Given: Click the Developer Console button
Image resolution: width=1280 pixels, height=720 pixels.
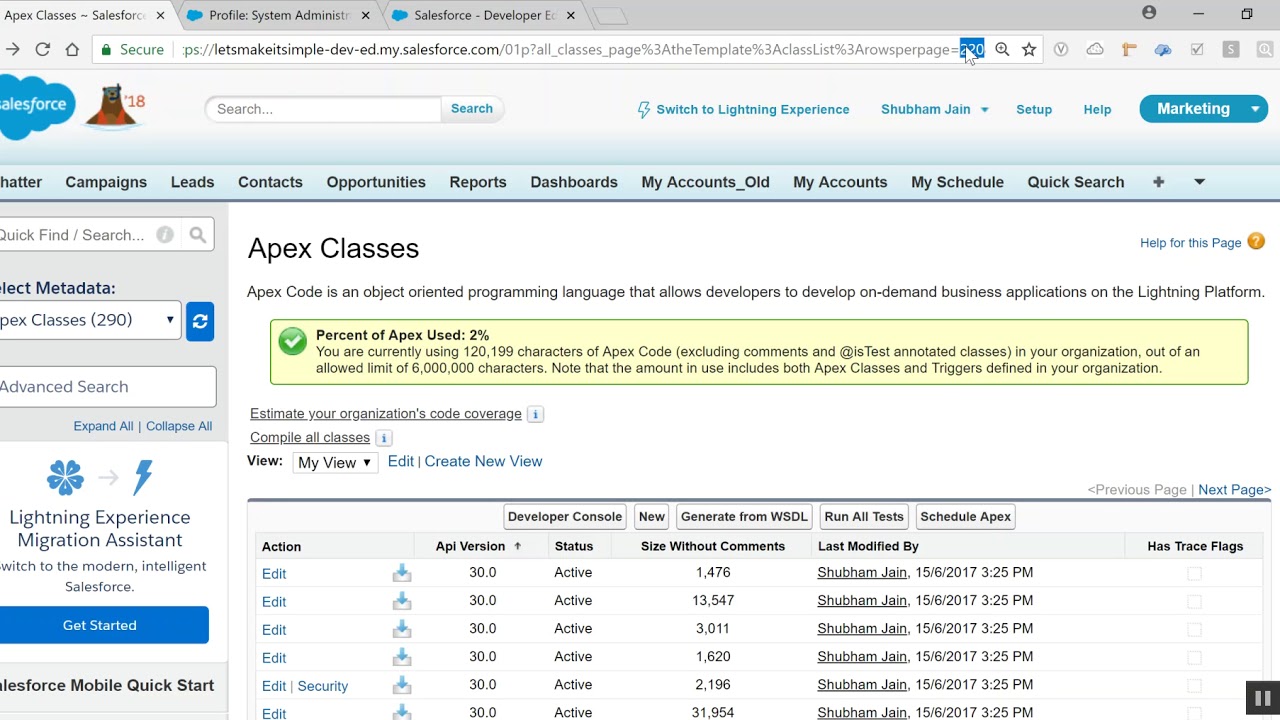Looking at the screenshot, I should pyautogui.click(x=565, y=517).
